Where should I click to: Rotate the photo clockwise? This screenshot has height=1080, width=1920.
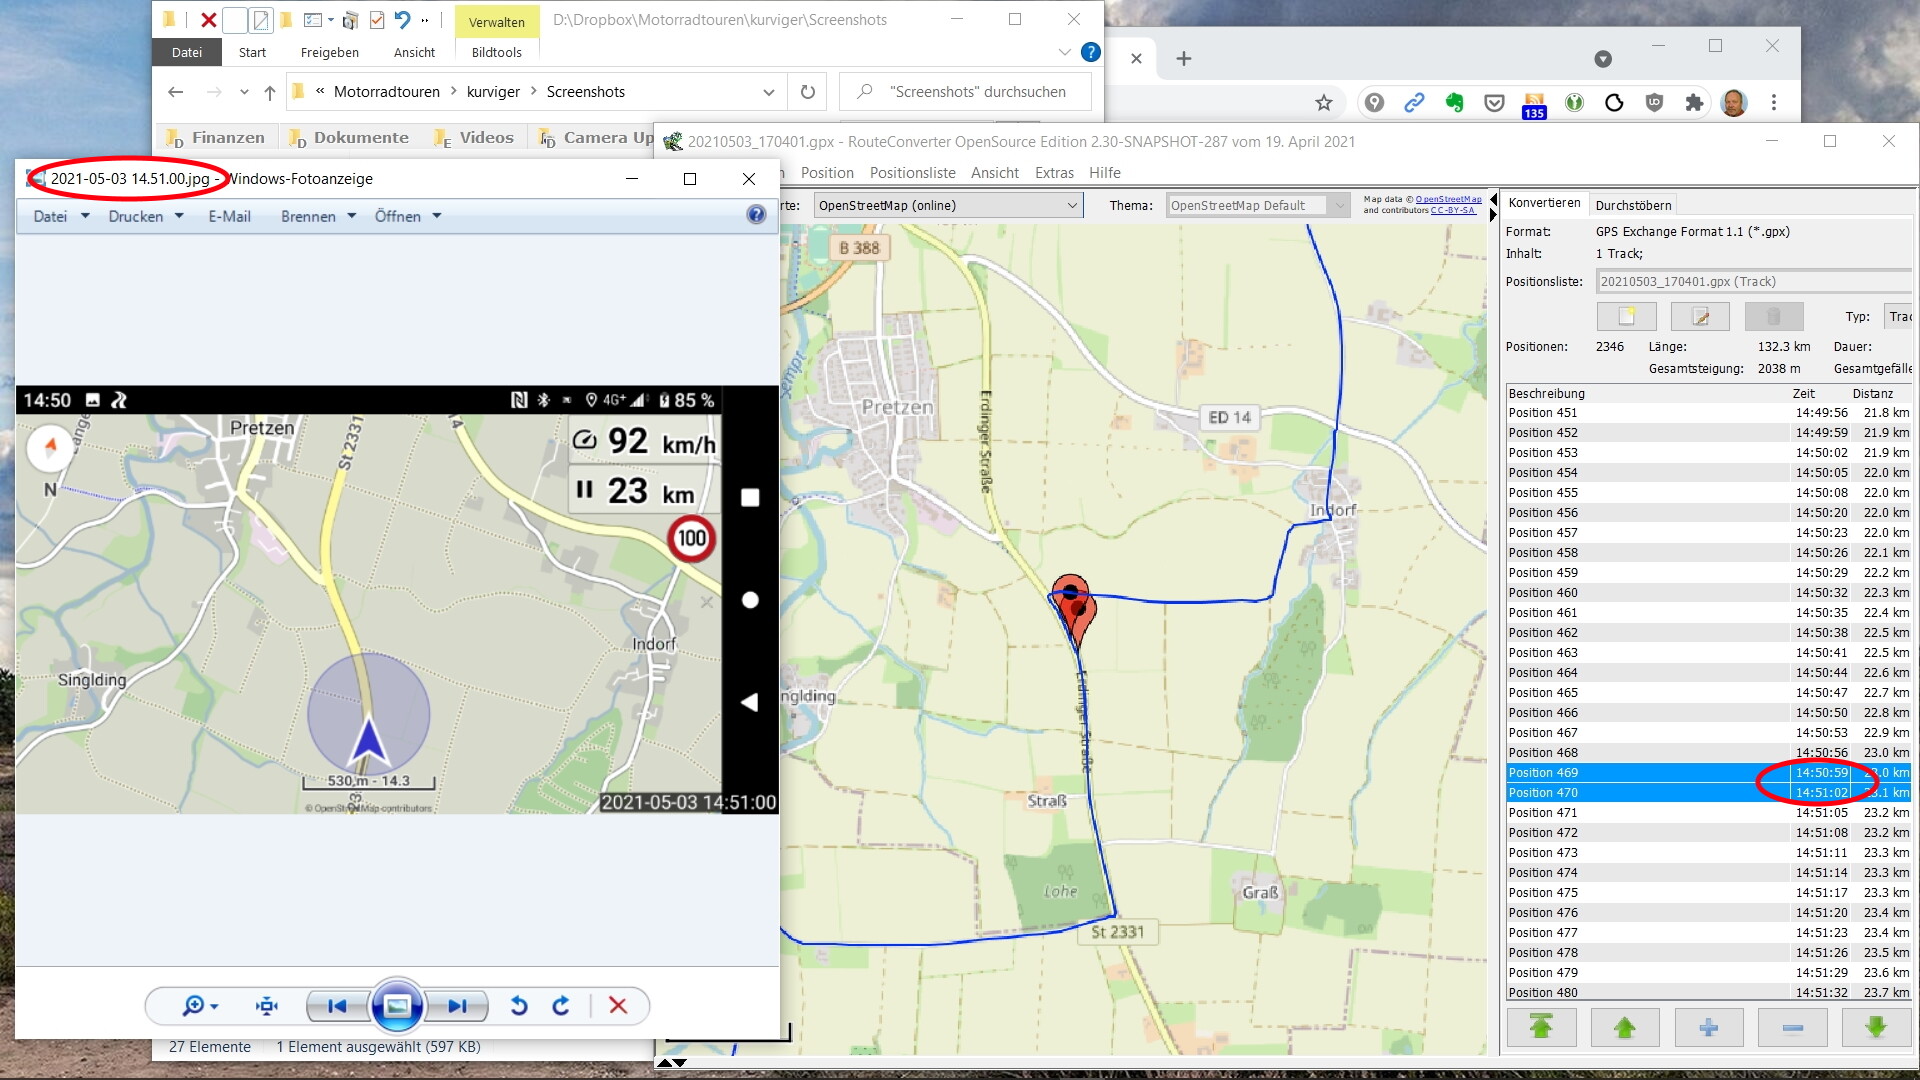561,1006
